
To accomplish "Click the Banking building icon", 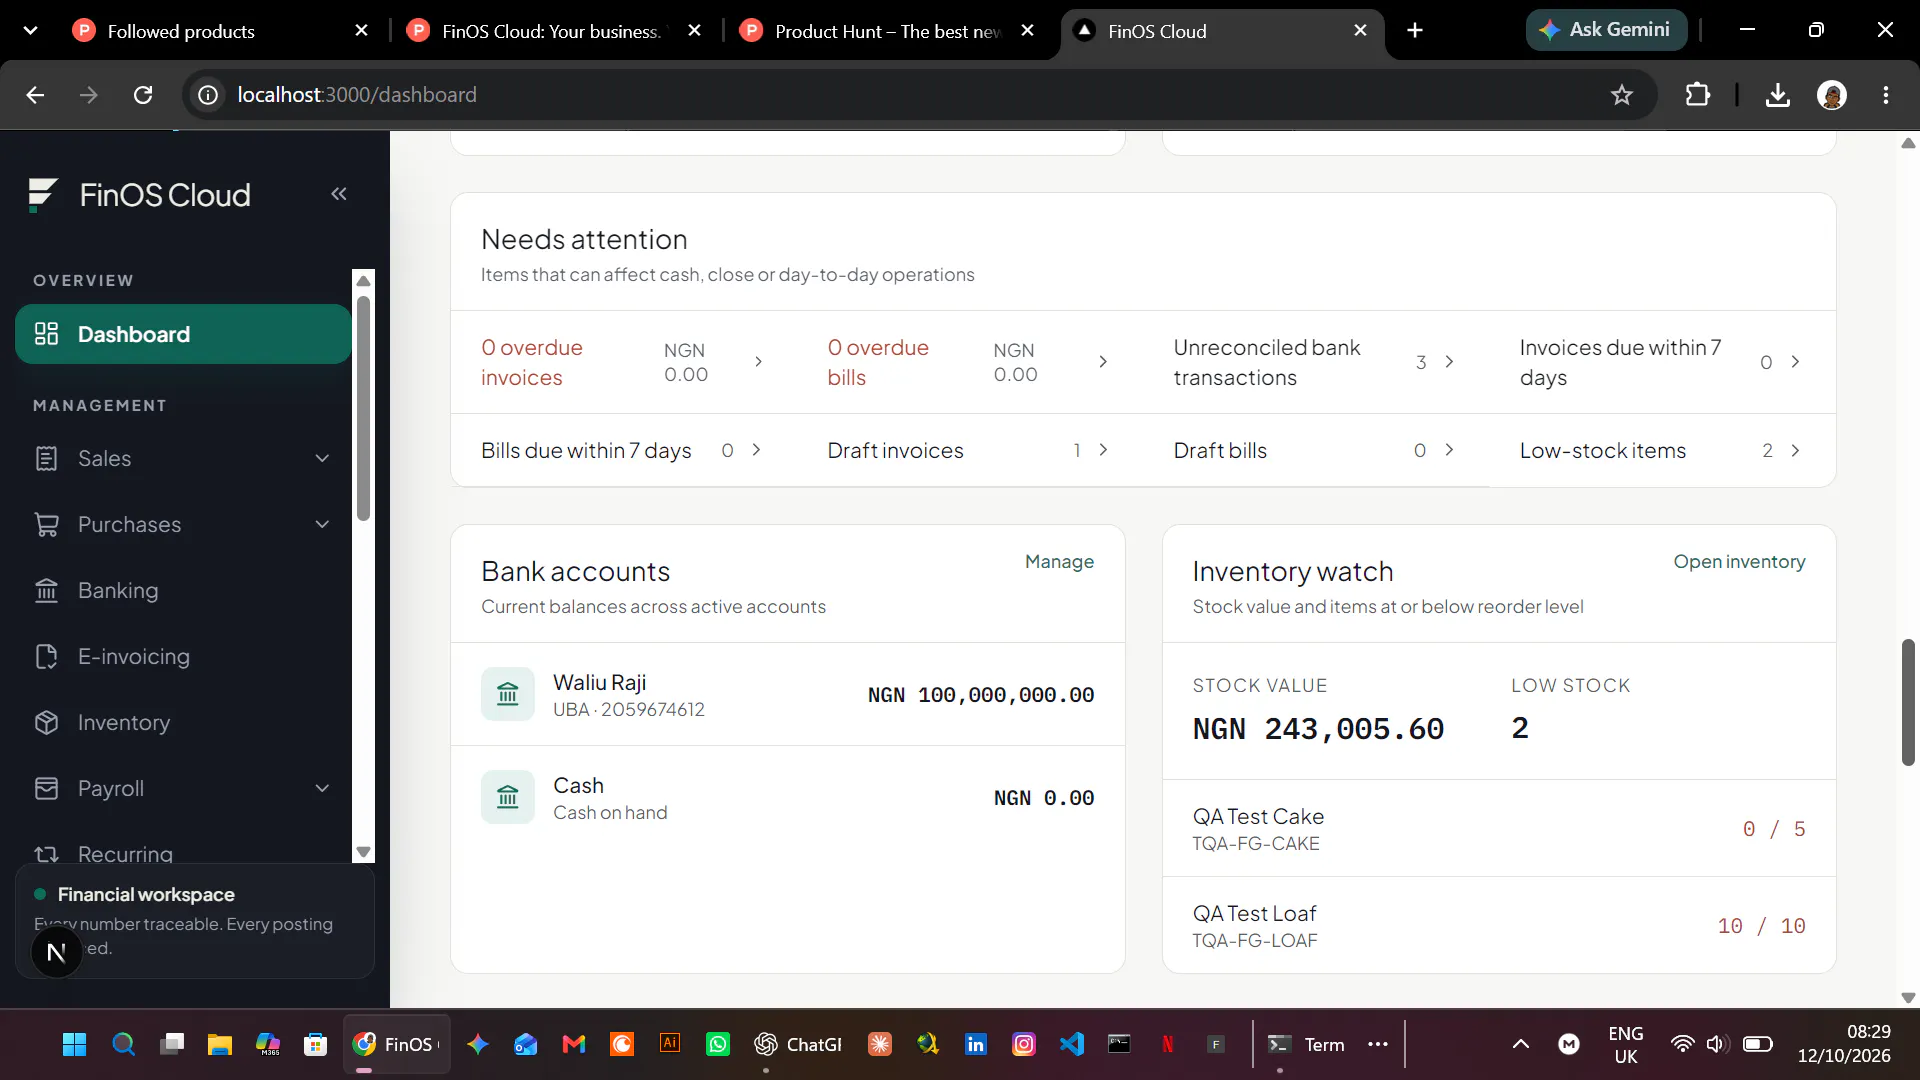I will 46,590.
